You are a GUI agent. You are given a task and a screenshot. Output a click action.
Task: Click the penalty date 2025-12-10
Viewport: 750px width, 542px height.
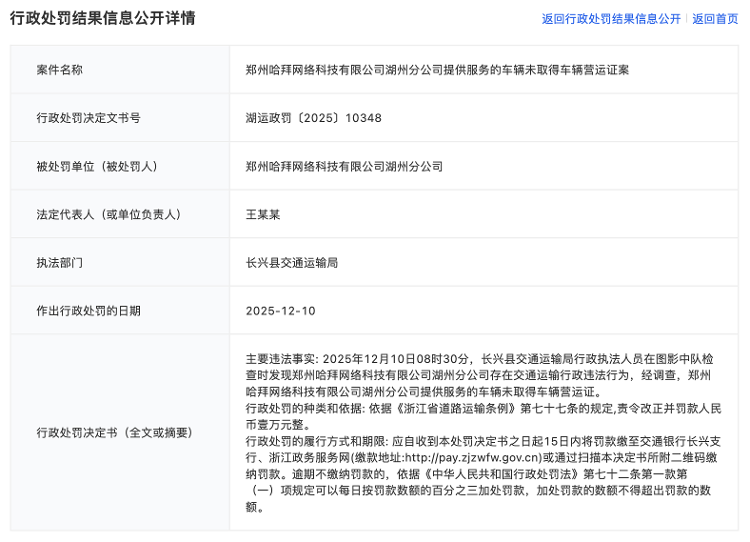(281, 311)
